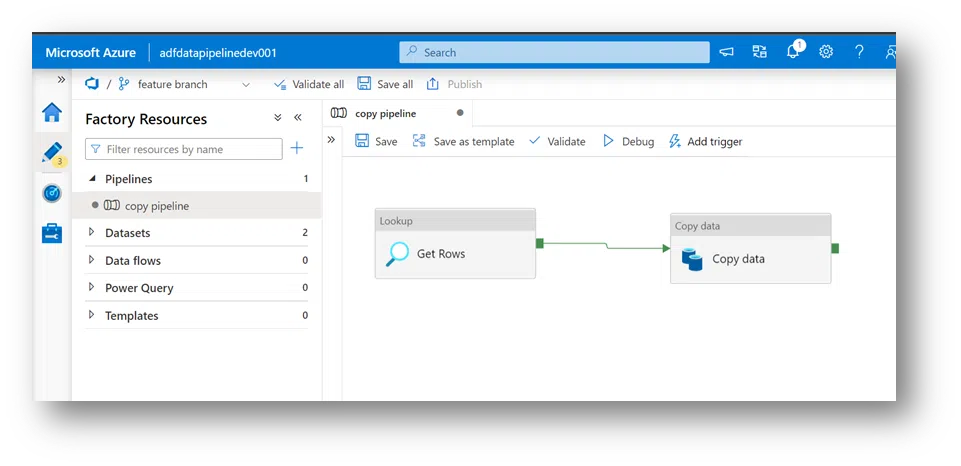
Task: Open the notifications bell icon
Action: 793,52
